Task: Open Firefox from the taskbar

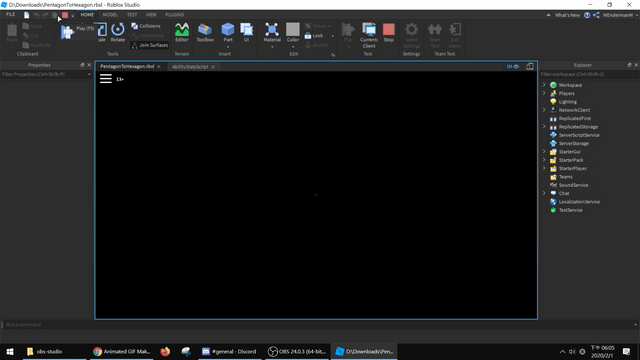Action: [x=165, y=351]
